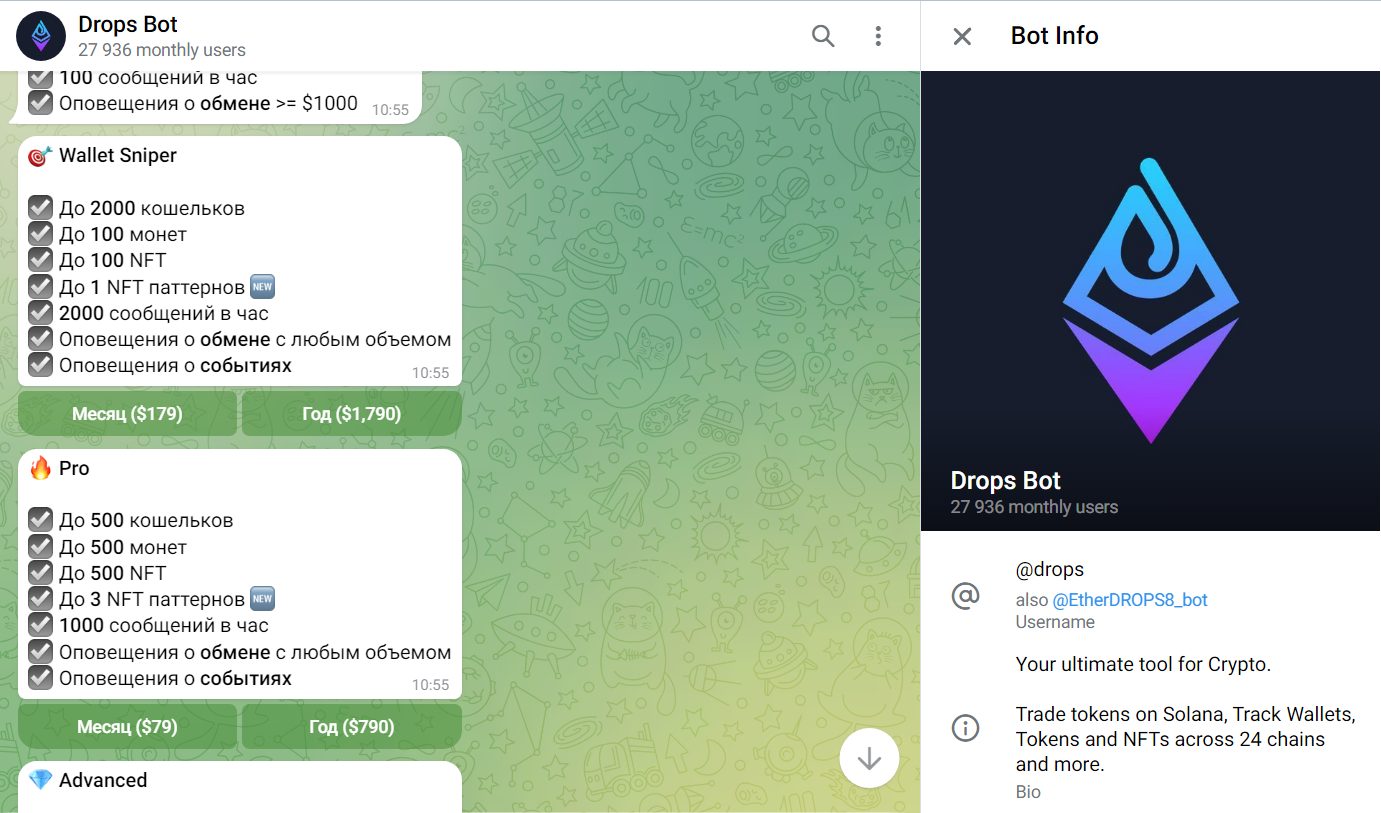The height and width of the screenshot is (813, 1381).
Task: Click 'Your ultimate tool for Crypto.' text
Action: 1143,664
